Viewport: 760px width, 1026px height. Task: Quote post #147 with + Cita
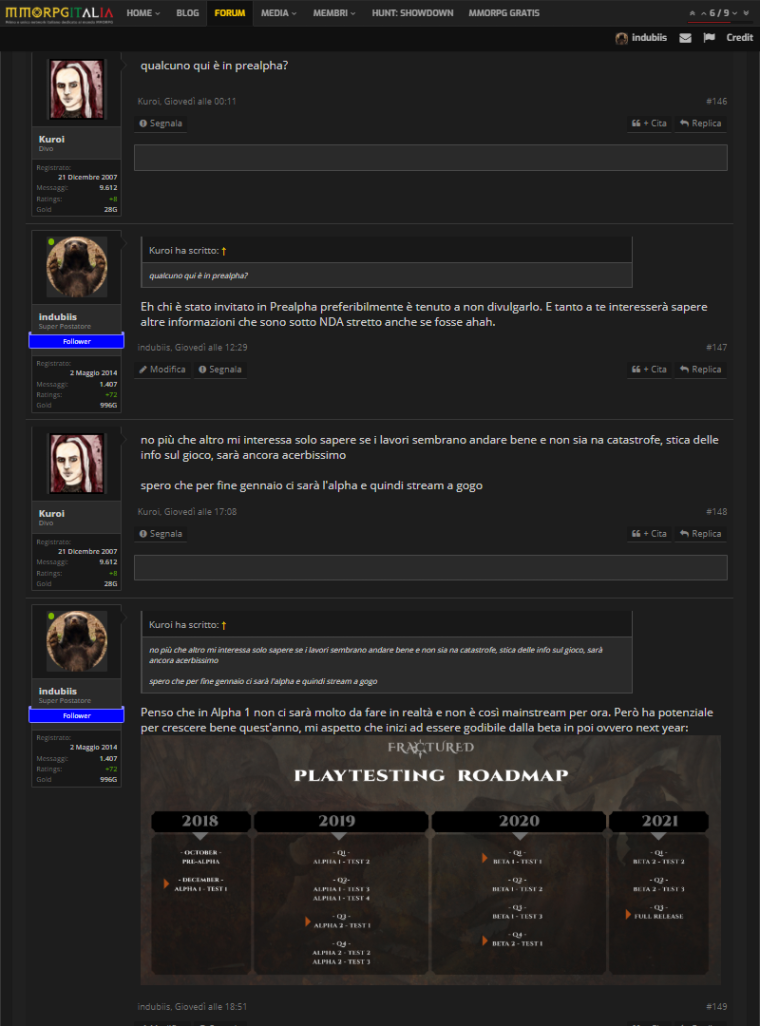649,369
